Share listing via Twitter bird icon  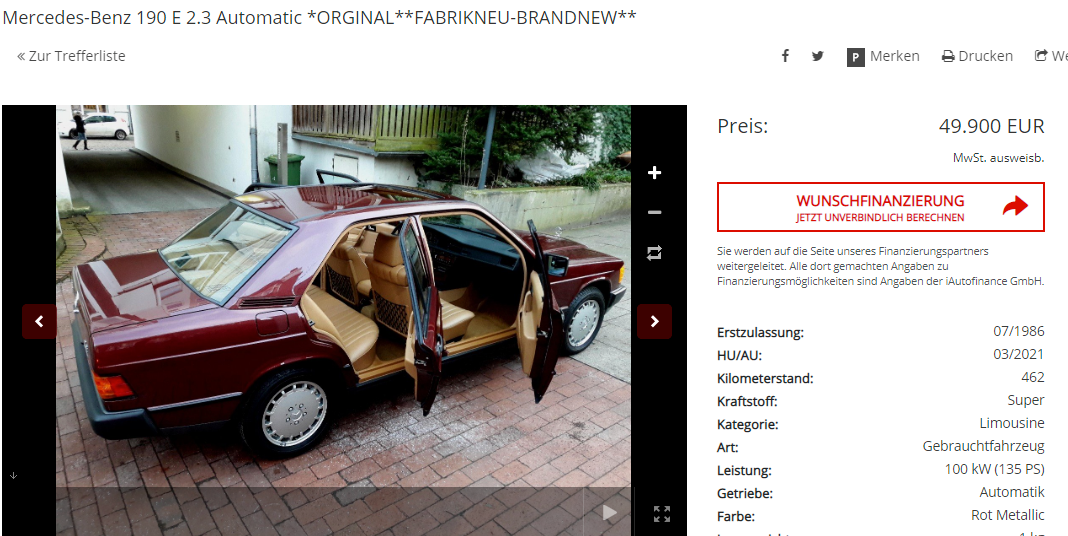(818, 57)
